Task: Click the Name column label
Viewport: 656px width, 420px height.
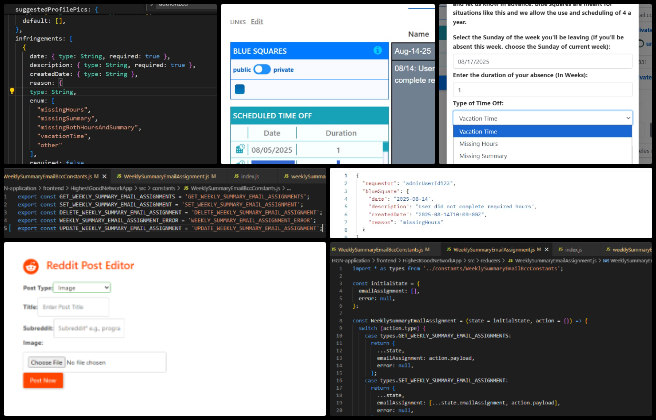Action: [x=418, y=34]
